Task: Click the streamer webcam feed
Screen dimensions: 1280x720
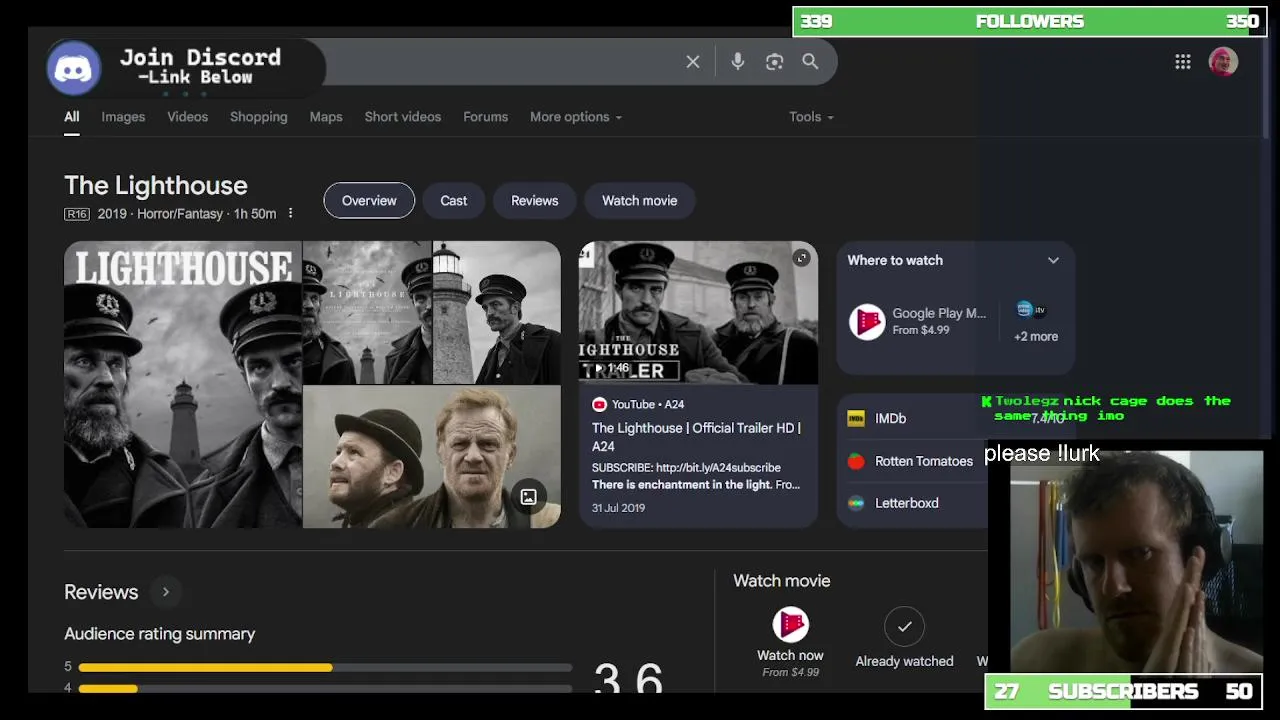Action: (1135, 562)
